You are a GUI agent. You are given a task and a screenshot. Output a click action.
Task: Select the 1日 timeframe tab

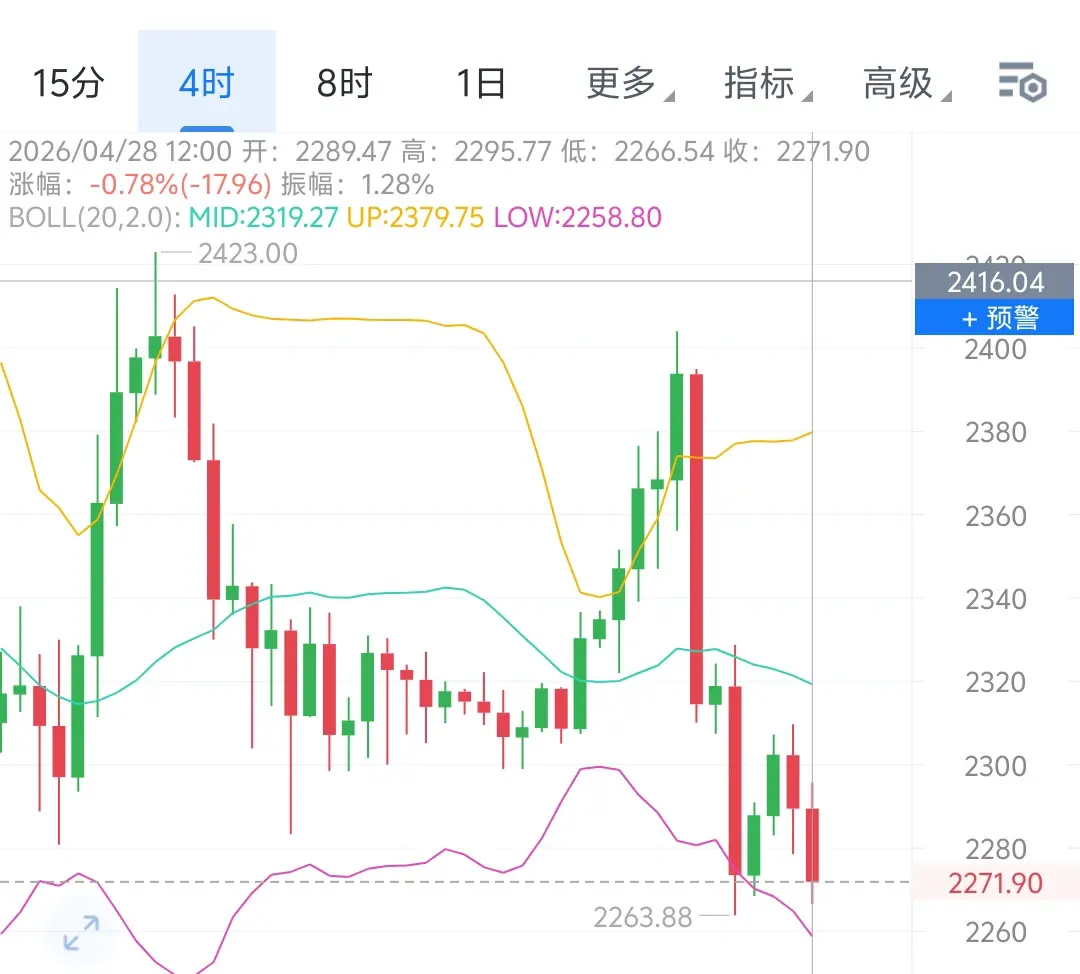481,83
